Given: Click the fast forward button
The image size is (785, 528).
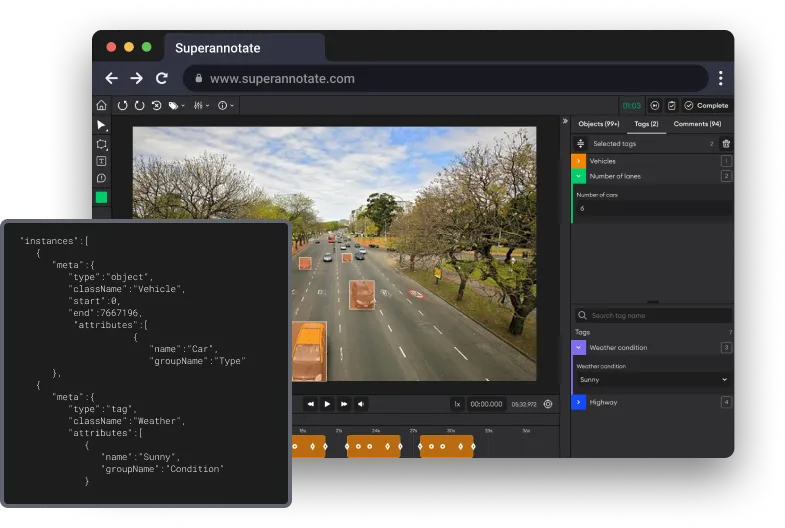Looking at the screenshot, I should pyautogui.click(x=344, y=404).
